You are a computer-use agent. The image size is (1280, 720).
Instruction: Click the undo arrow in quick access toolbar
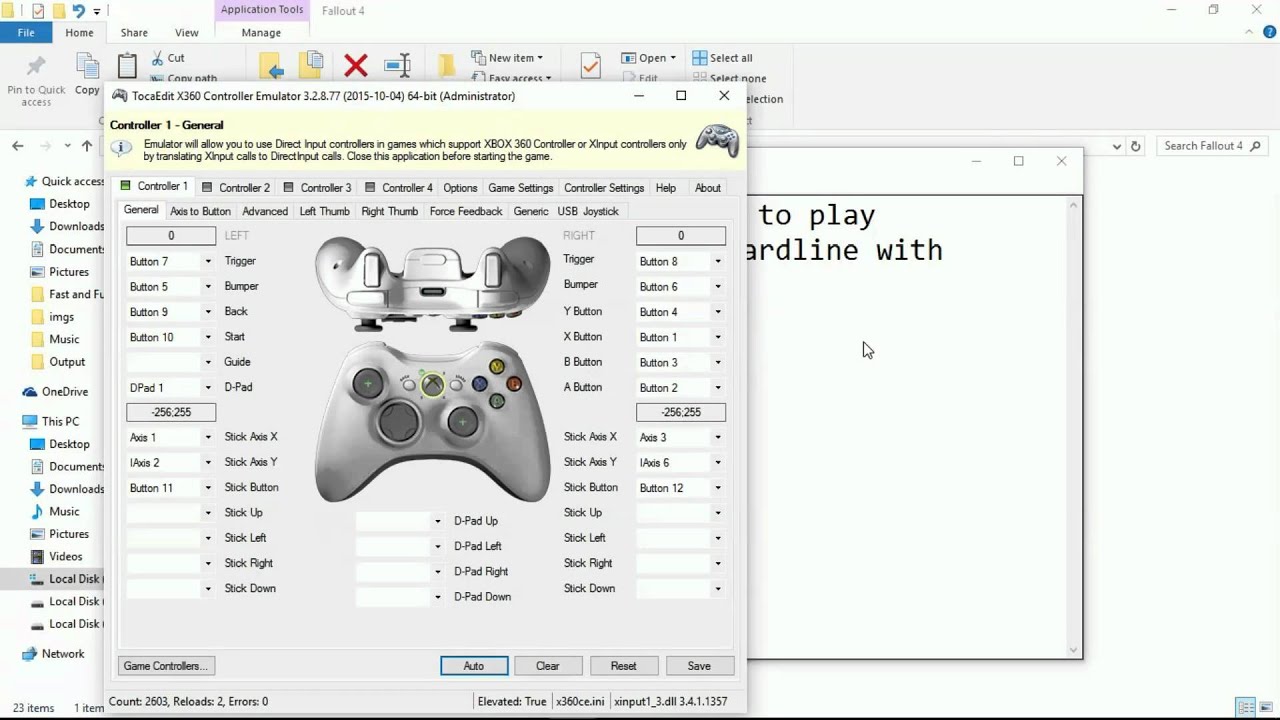click(78, 11)
